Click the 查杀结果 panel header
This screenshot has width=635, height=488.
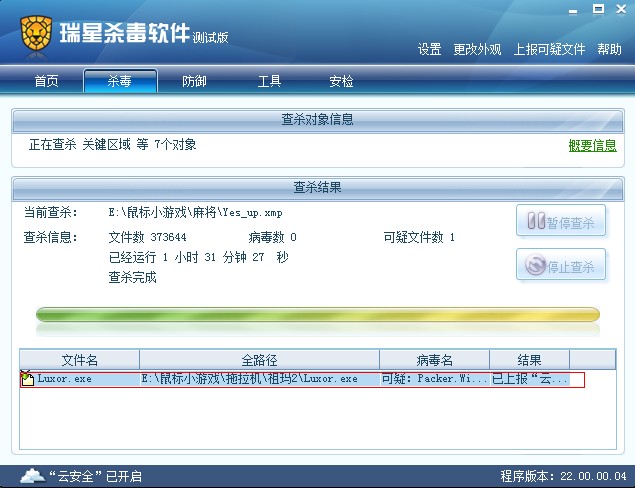point(318,188)
